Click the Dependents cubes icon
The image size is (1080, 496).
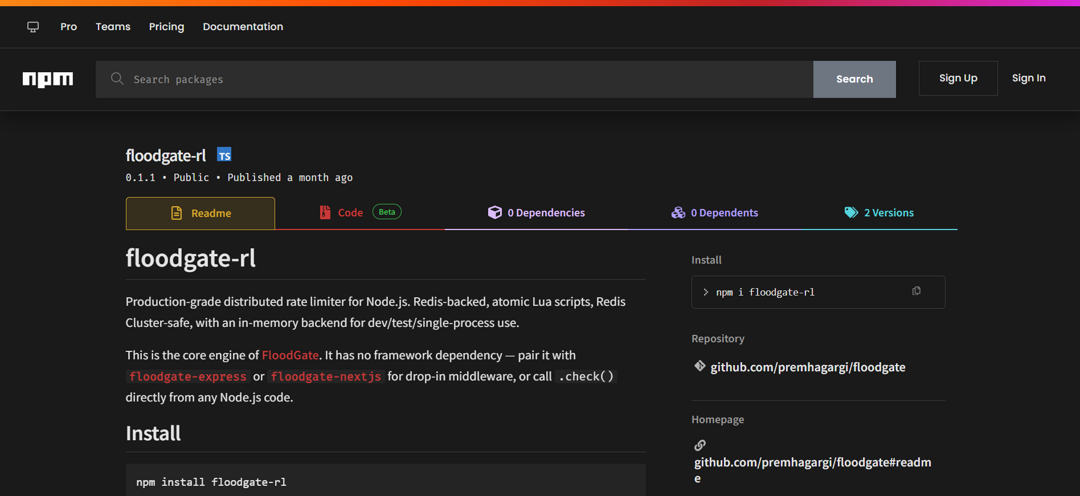coord(678,213)
